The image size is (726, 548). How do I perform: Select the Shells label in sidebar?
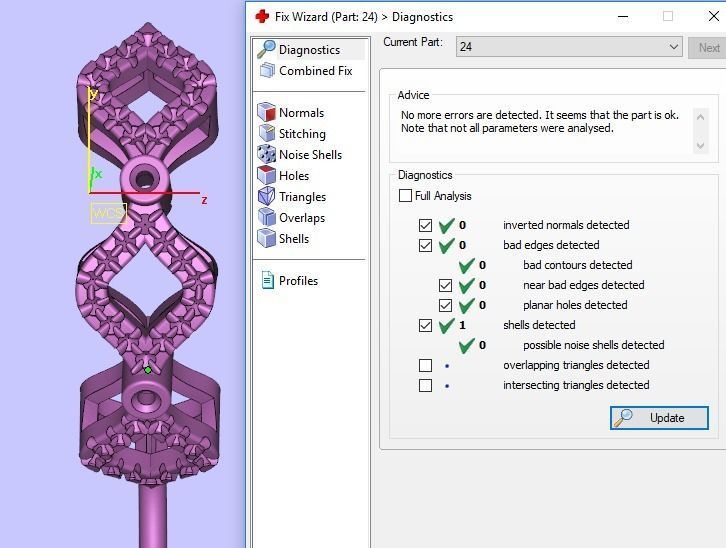click(294, 239)
